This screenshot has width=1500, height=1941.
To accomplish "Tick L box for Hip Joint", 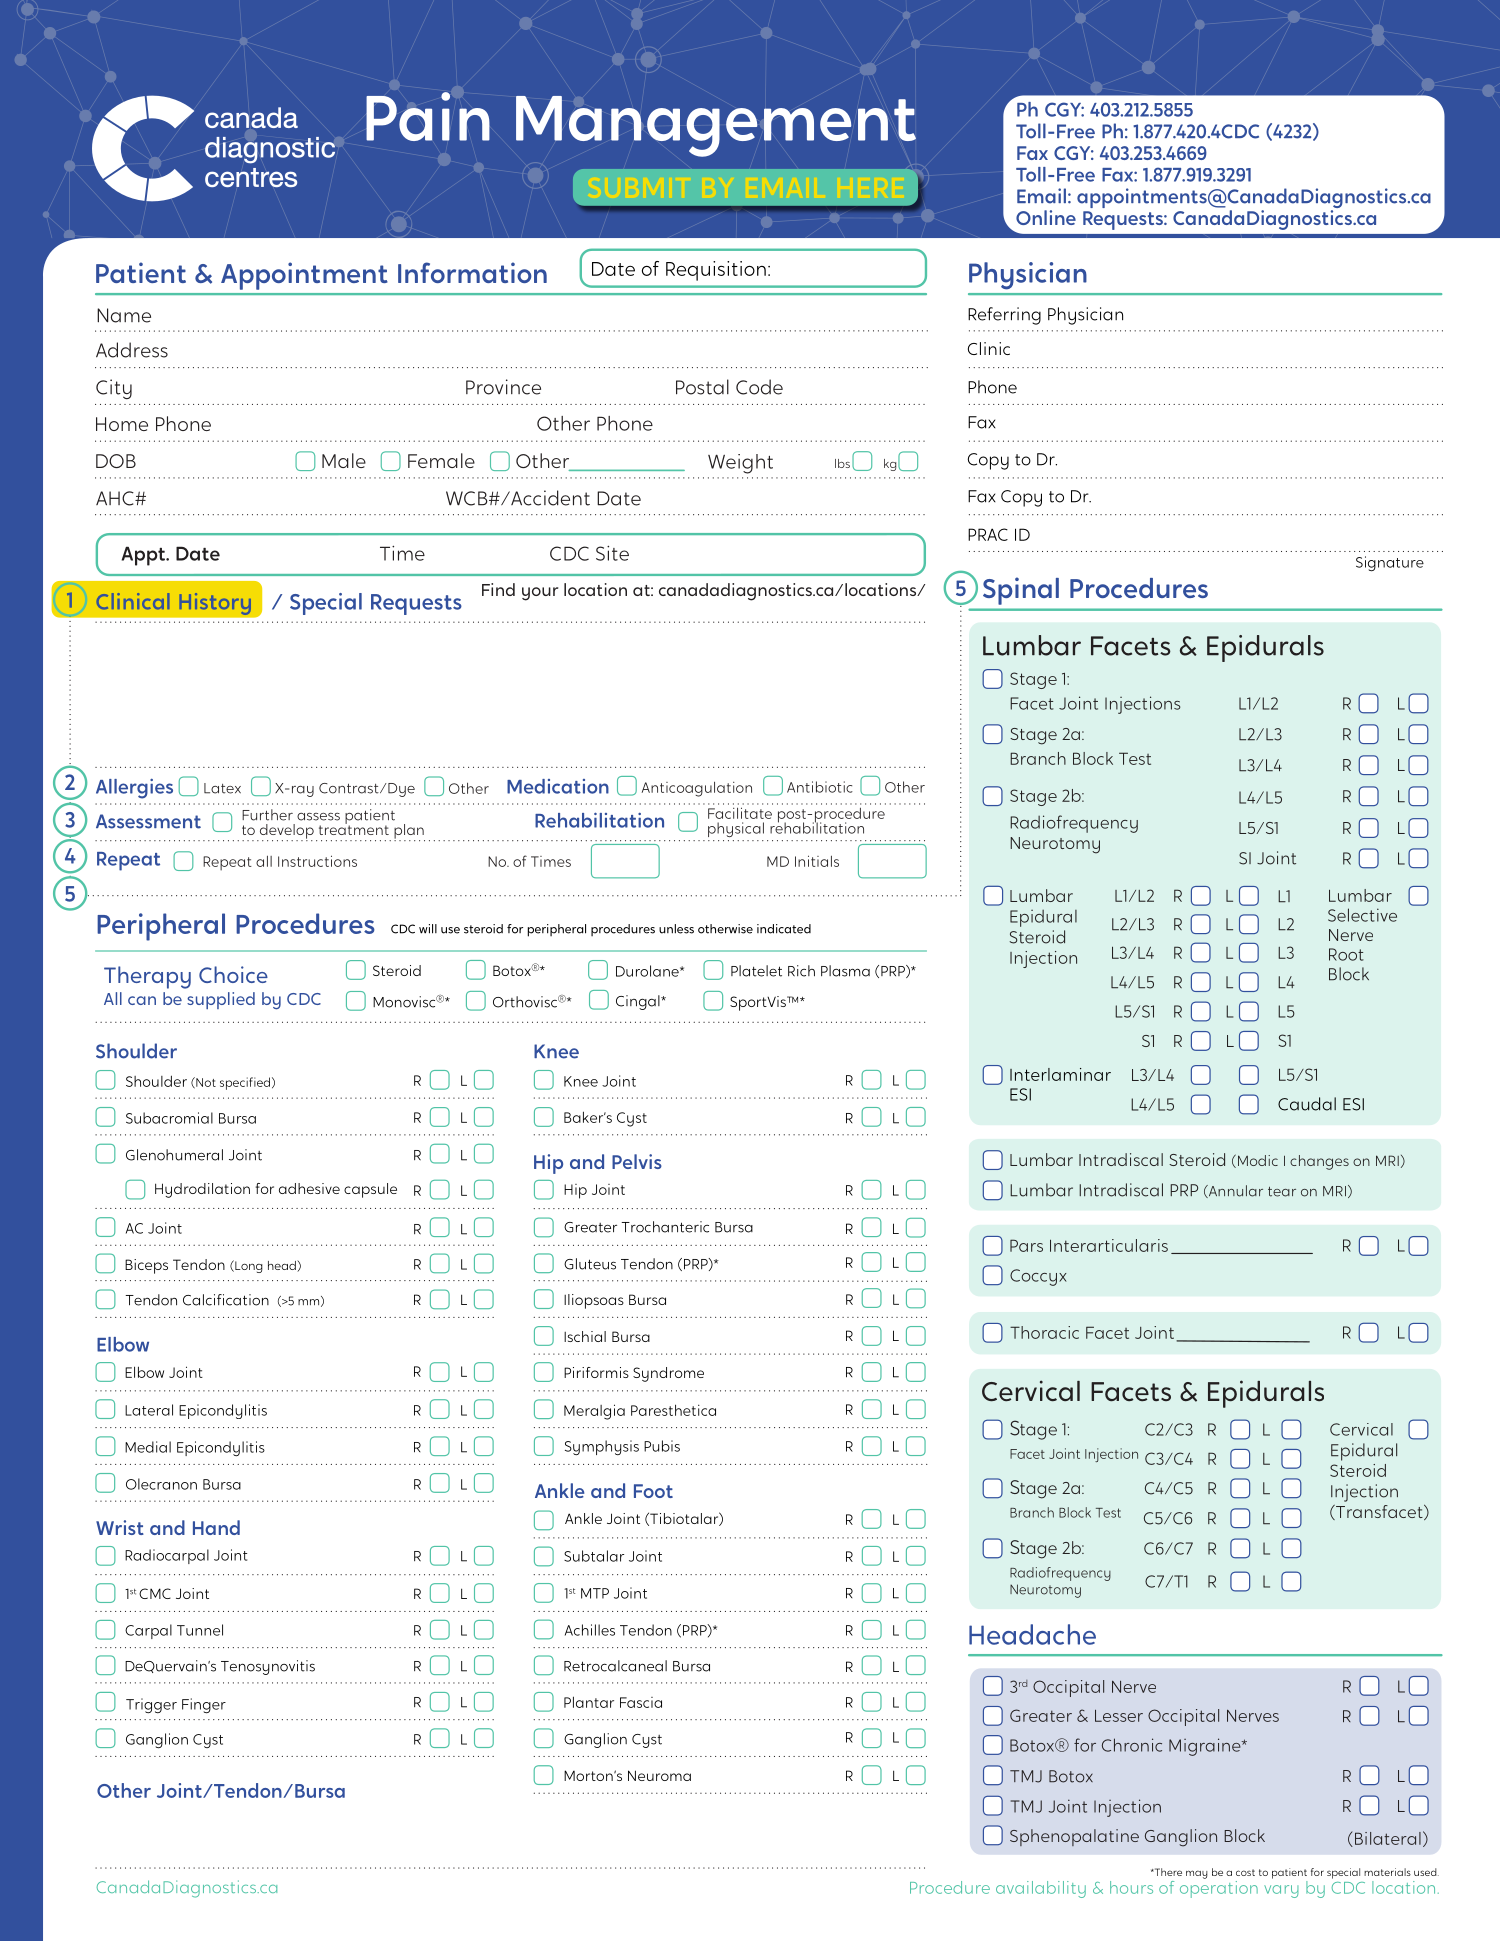I will pyautogui.click(x=916, y=1189).
